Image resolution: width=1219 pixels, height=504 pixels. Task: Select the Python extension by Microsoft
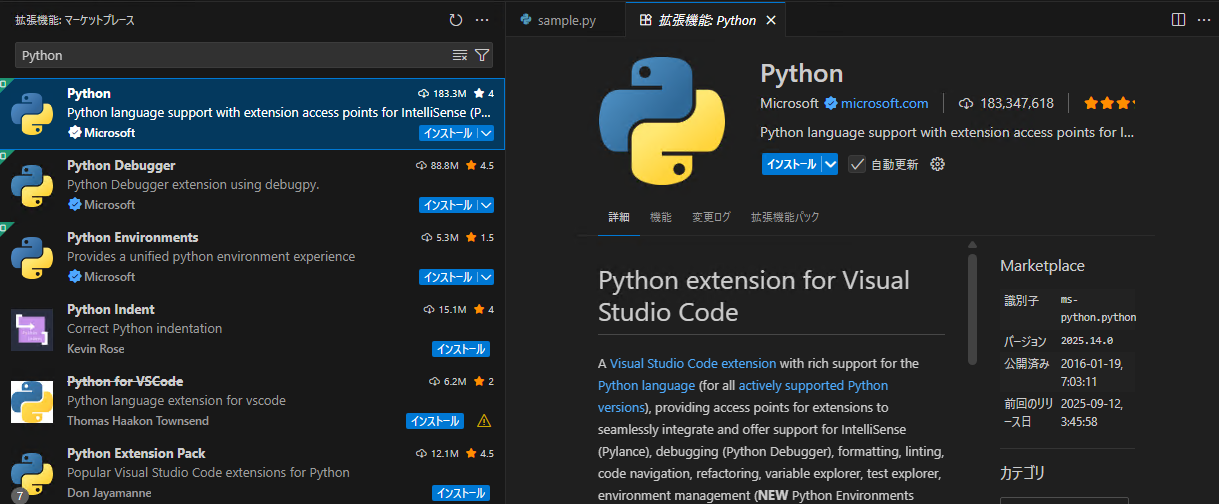[x=252, y=114]
